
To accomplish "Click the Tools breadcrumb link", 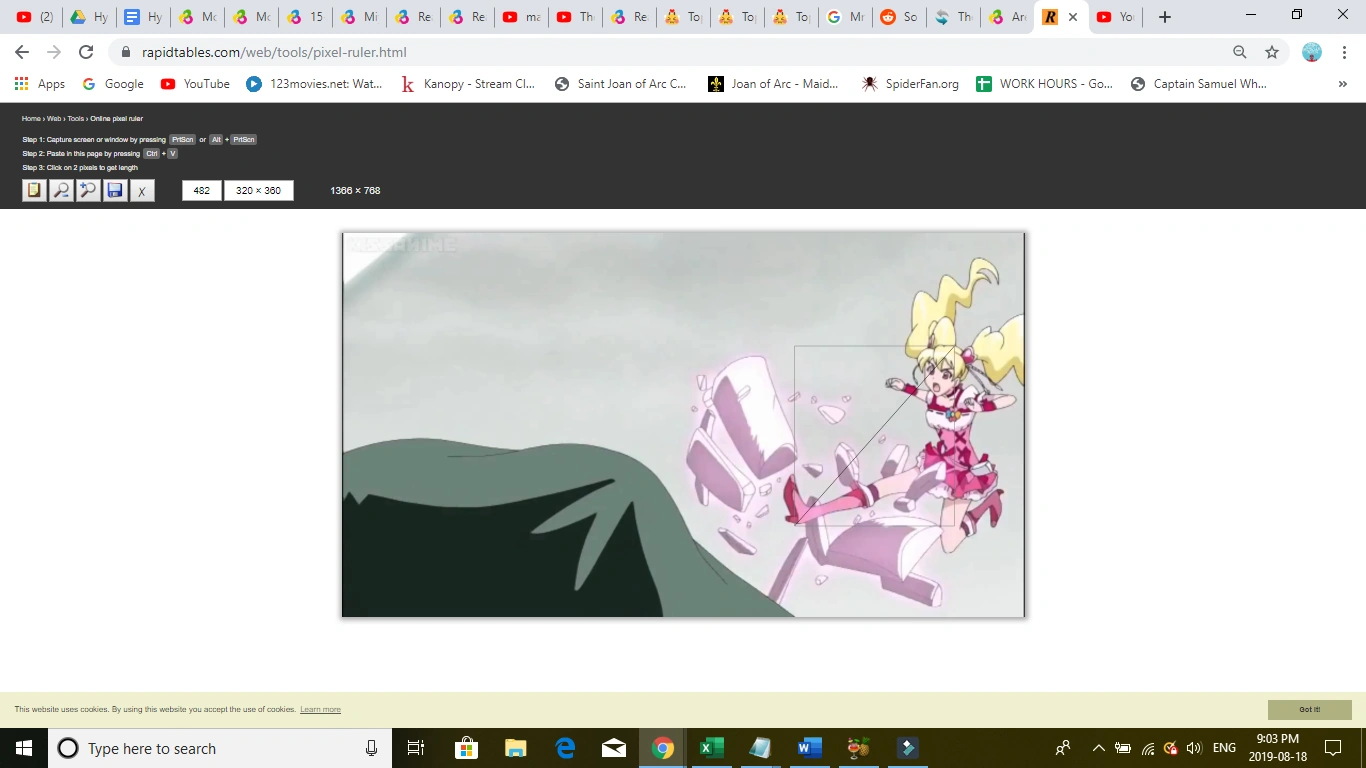I will point(76,119).
